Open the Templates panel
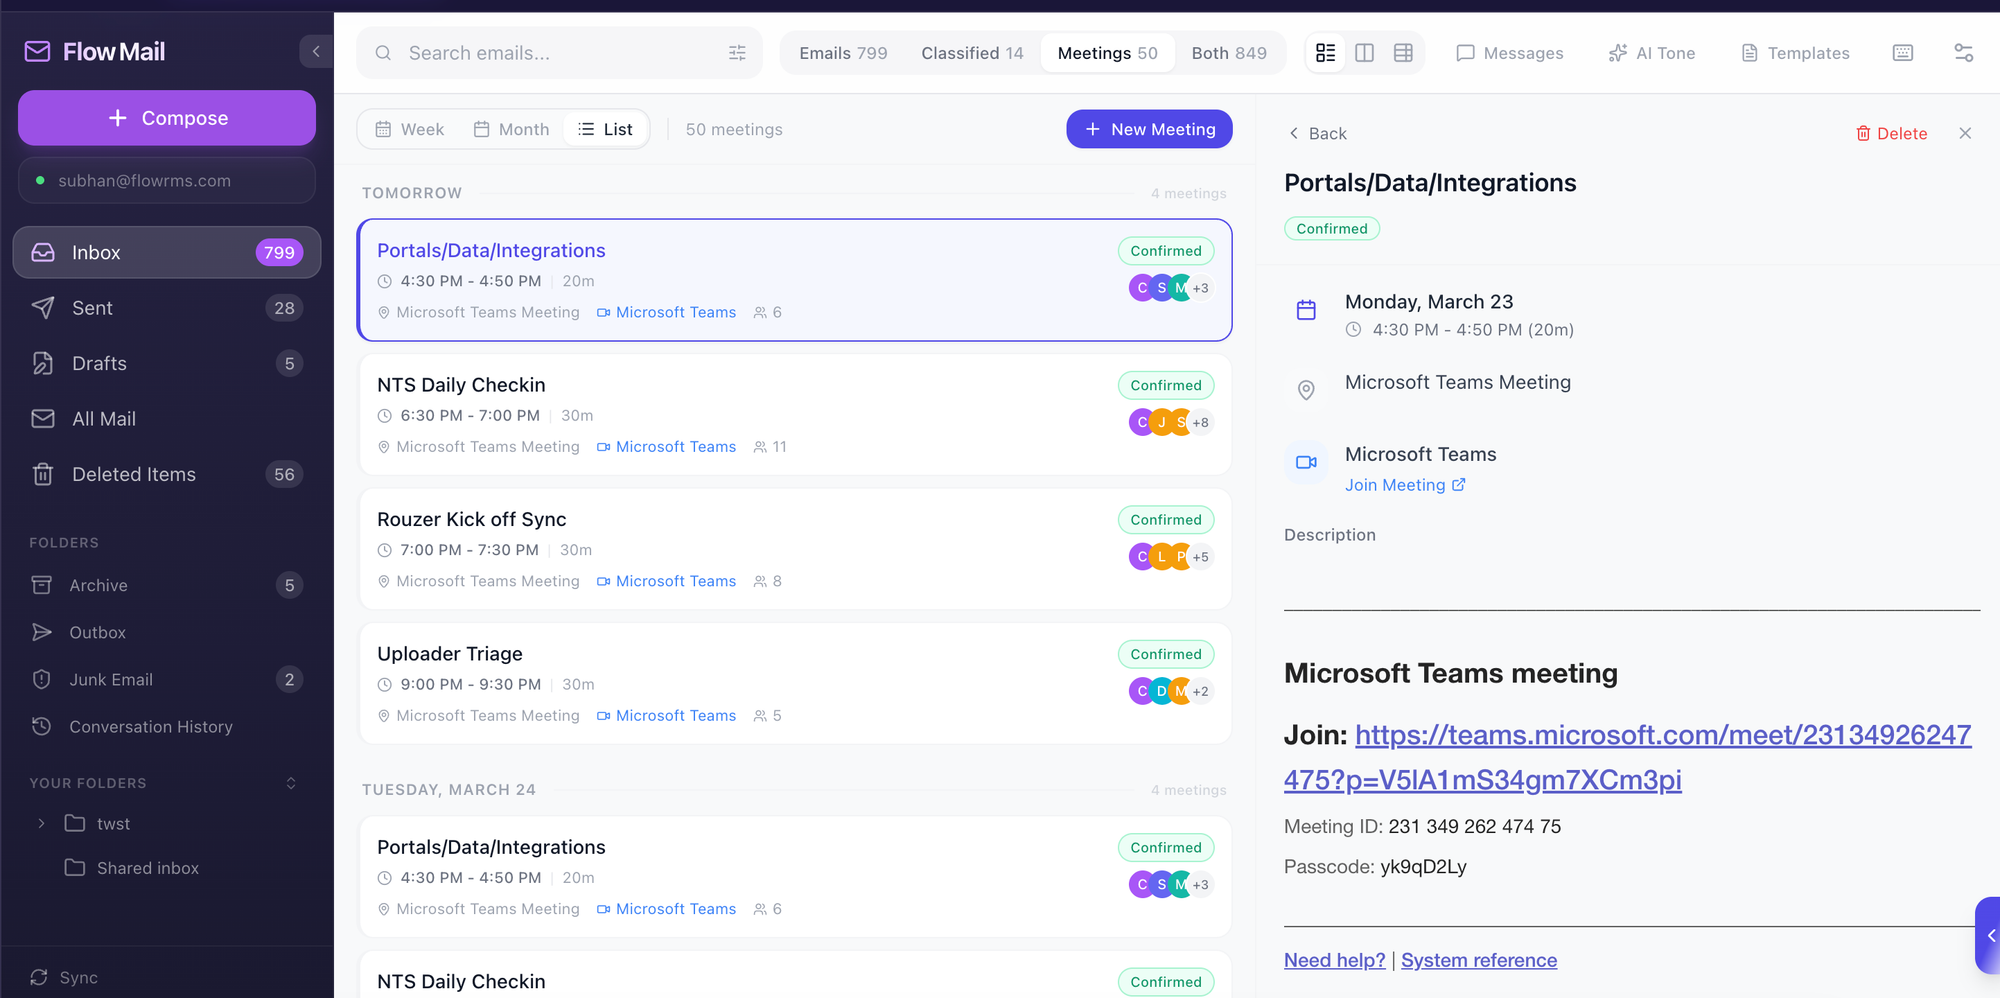The height and width of the screenshot is (998, 2000). 1795,53
